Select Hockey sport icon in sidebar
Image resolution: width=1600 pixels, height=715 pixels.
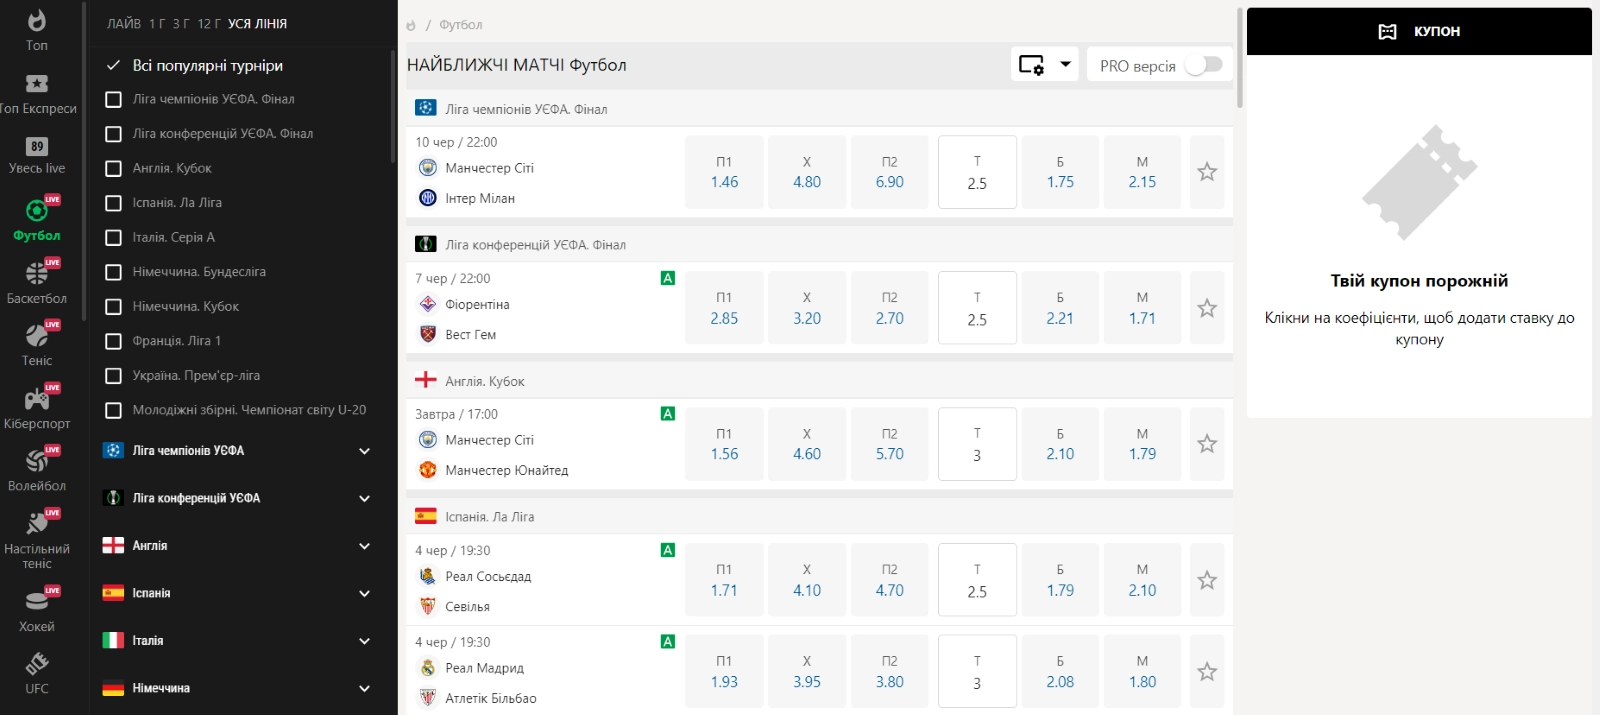[x=38, y=599]
